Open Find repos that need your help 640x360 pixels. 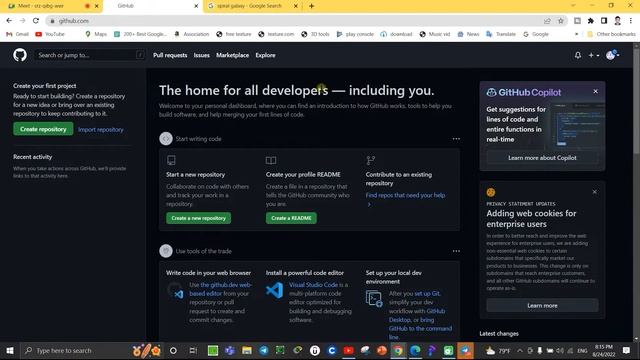point(405,195)
